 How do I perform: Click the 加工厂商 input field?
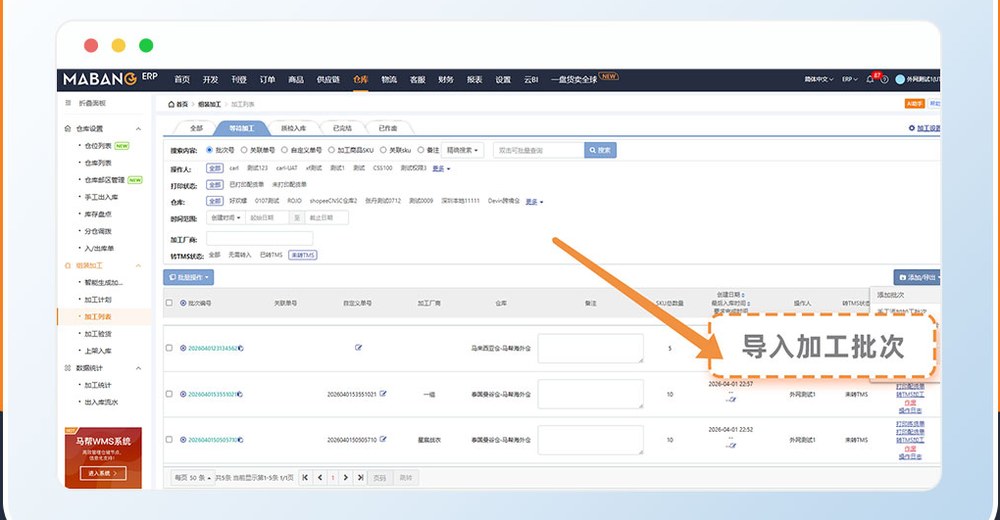[x=260, y=239]
